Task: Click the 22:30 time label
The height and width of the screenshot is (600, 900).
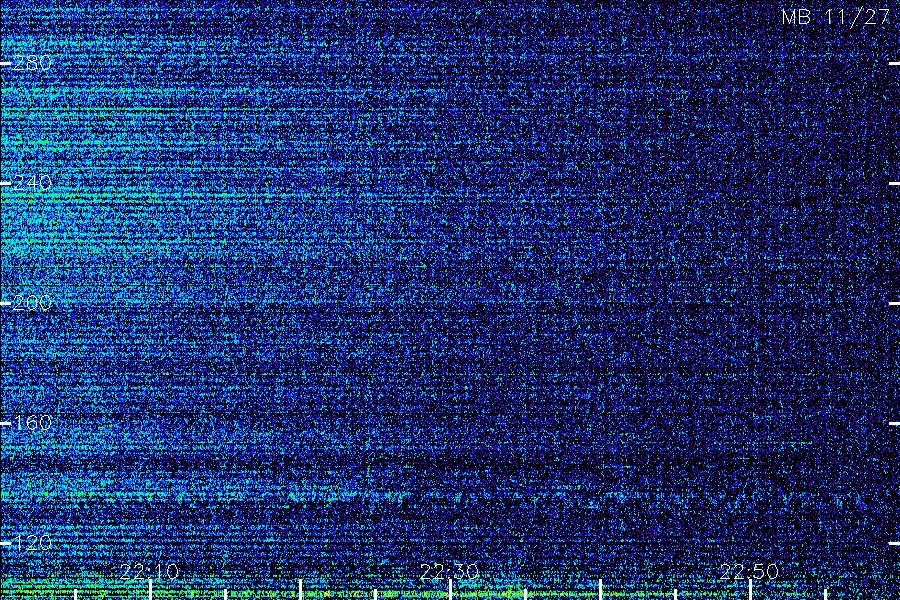Action: coord(449,571)
